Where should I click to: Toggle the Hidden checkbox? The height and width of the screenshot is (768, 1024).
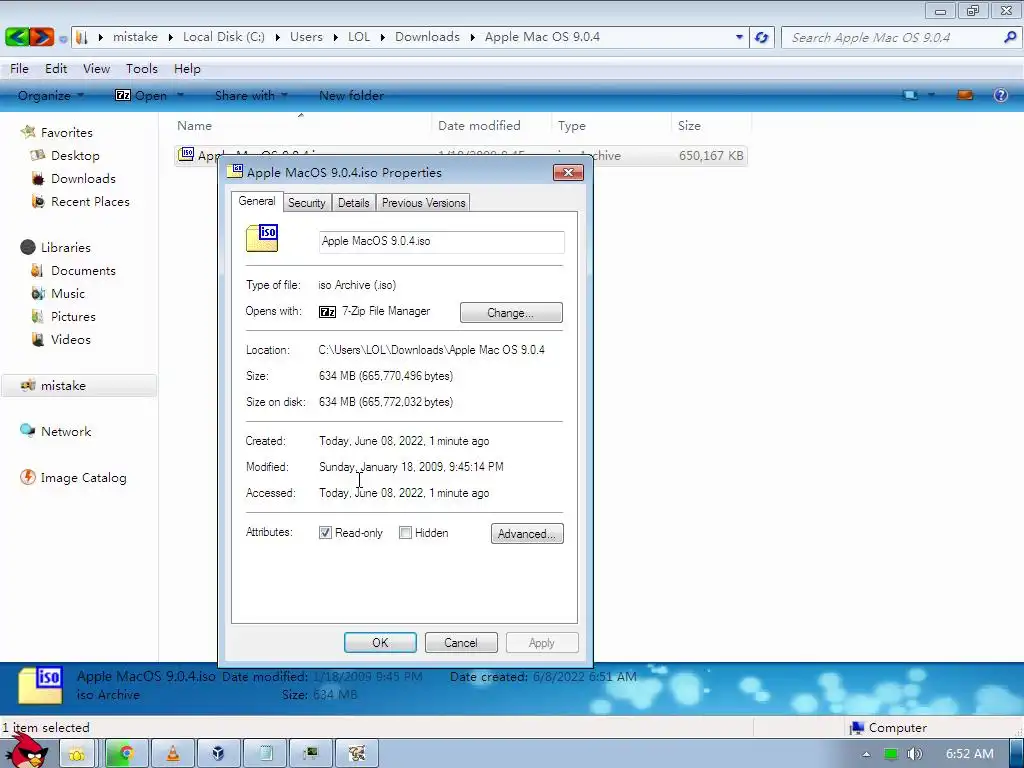(405, 533)
